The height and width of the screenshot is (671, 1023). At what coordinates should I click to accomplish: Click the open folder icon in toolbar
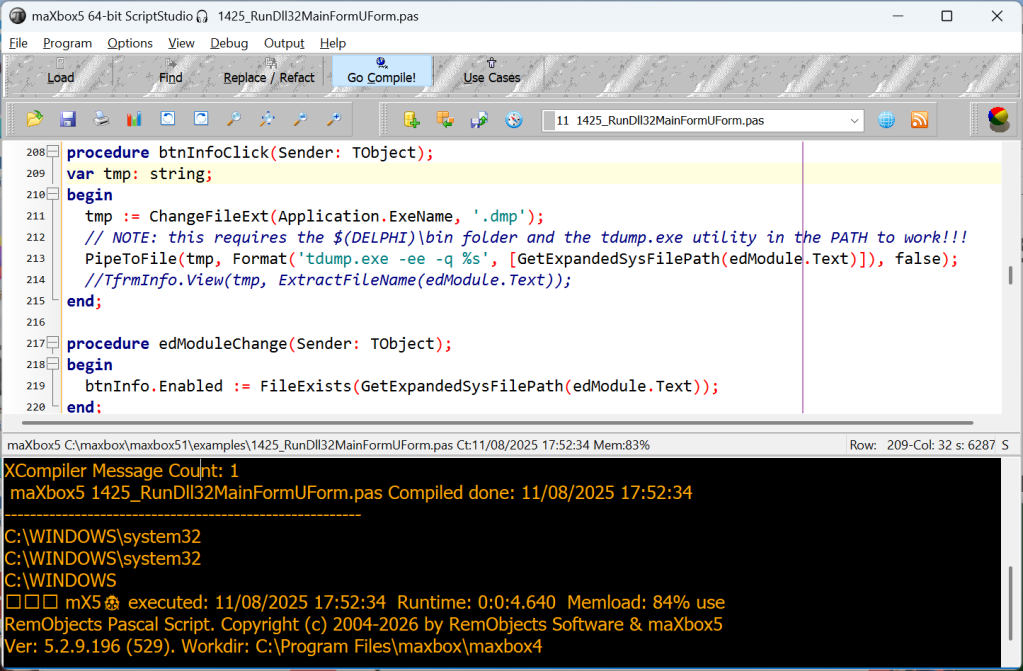(35, 119)
